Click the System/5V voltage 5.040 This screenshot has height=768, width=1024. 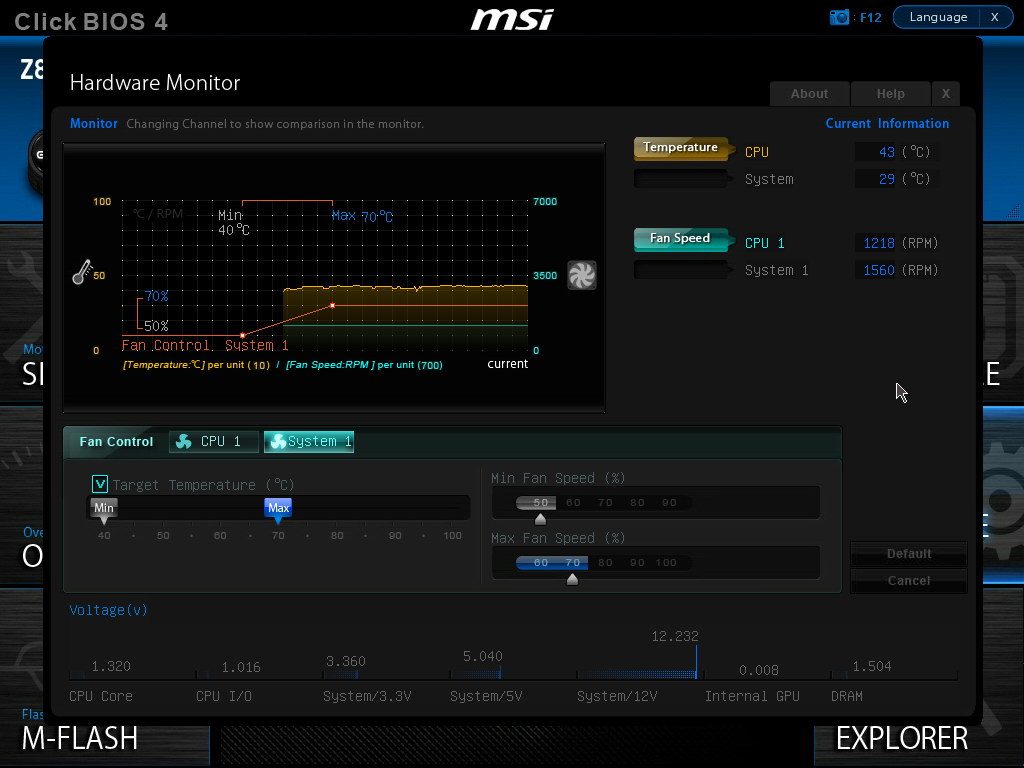(x=483, y=656)
